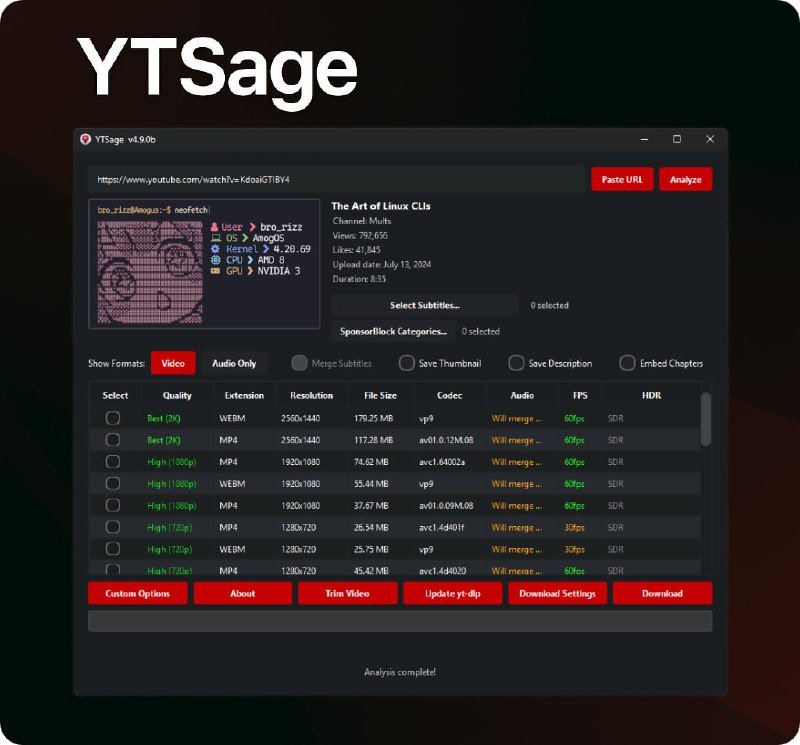Start the Download
The image size is (800, 745).
tap(662, 593)
